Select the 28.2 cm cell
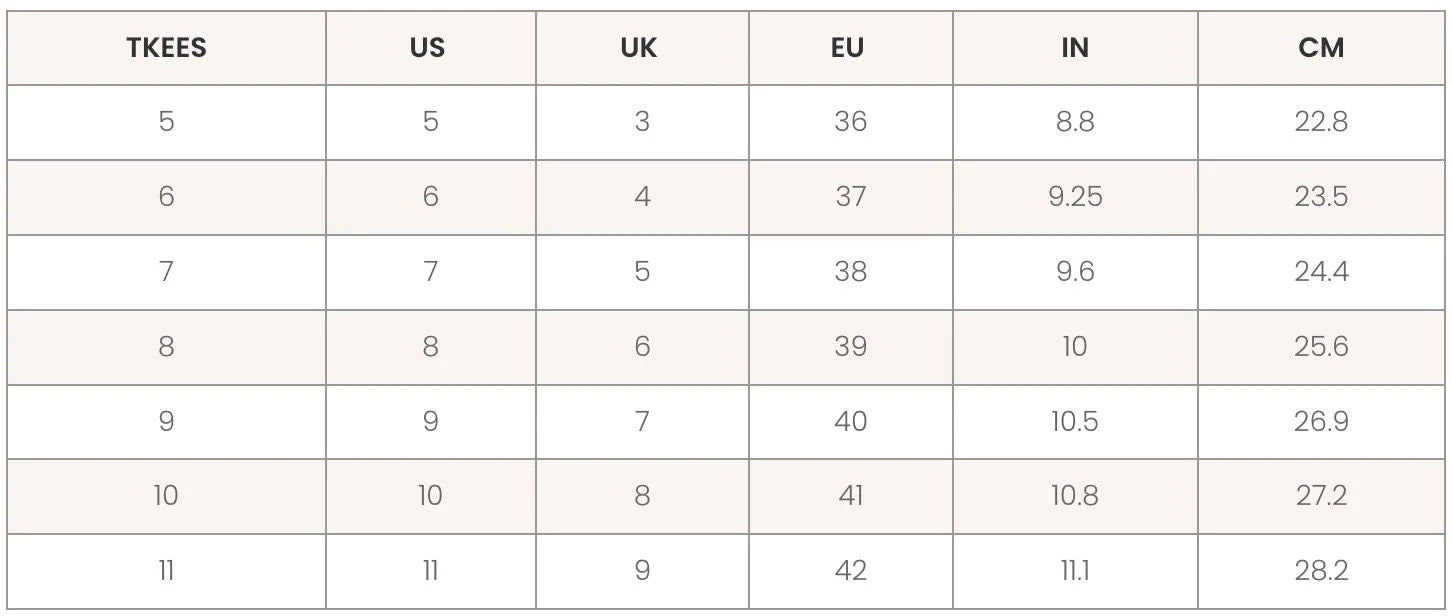The height and width of the screenshot is (616, 1452). point(1321,571)
